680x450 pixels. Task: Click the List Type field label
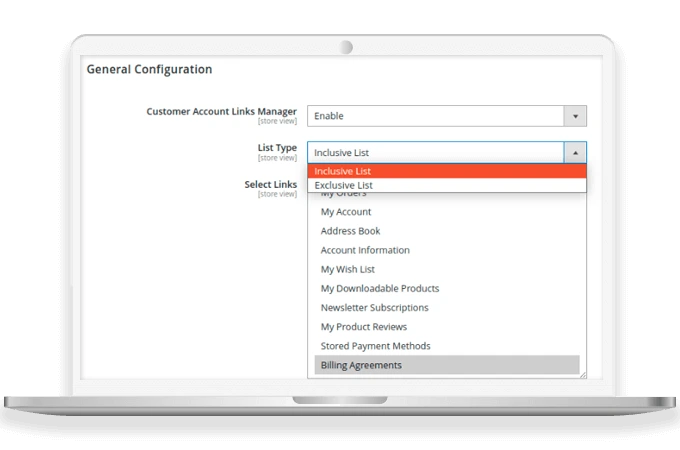click(x=277, y=148)
